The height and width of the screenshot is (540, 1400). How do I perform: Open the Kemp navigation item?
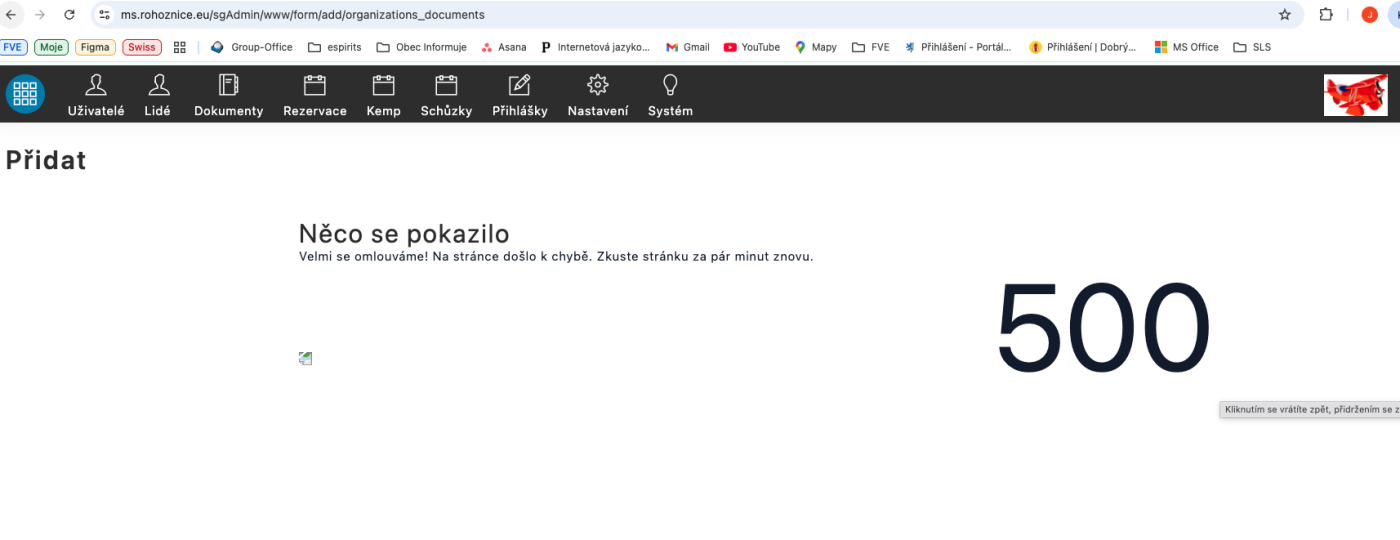pos(383,86)
